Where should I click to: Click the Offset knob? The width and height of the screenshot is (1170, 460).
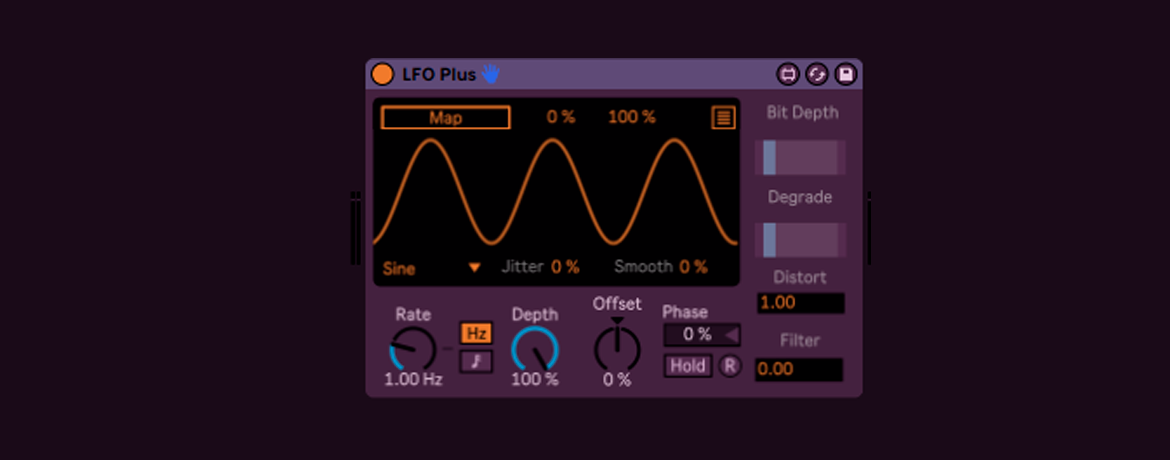coord(617,349)
